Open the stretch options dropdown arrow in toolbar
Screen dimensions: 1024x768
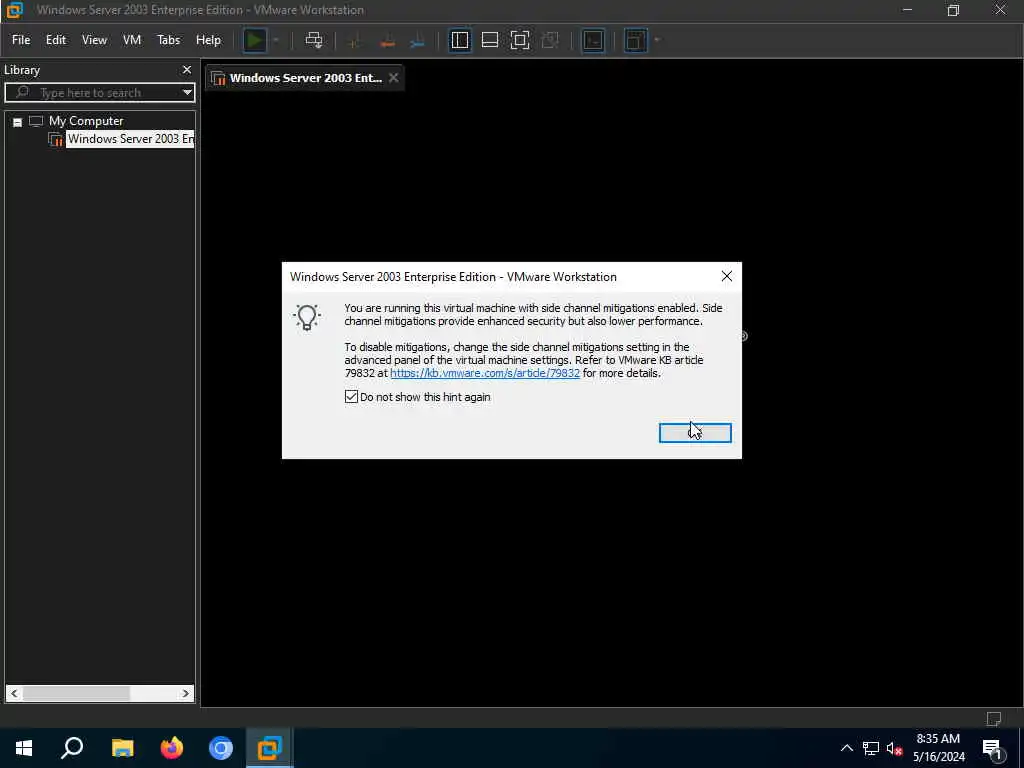657,40
